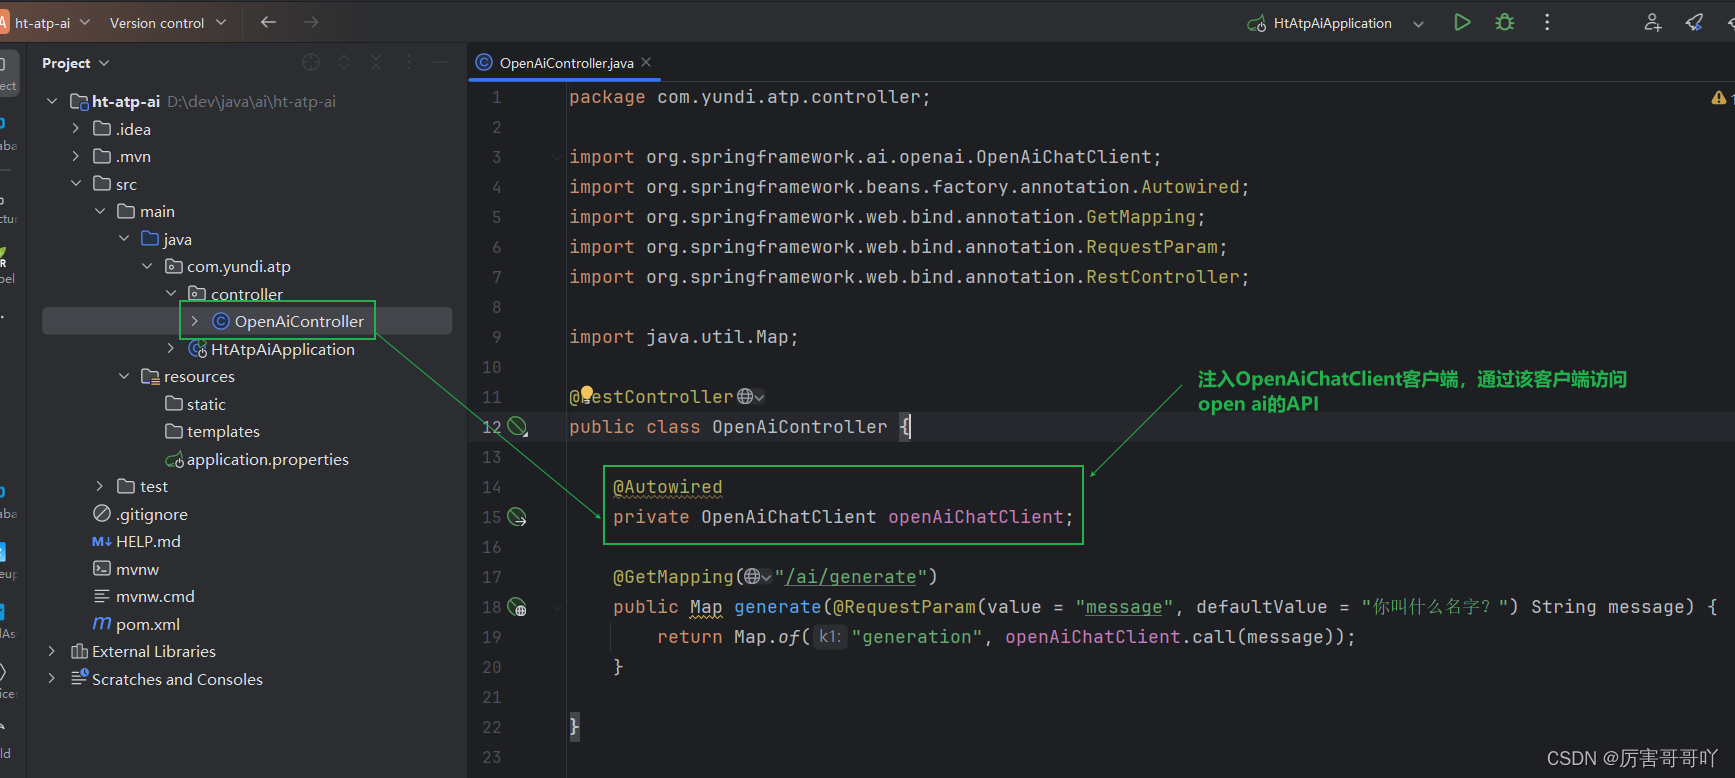Click the "generation" string on line 19
Screen dimensions: 1735x778
point(917,637)
